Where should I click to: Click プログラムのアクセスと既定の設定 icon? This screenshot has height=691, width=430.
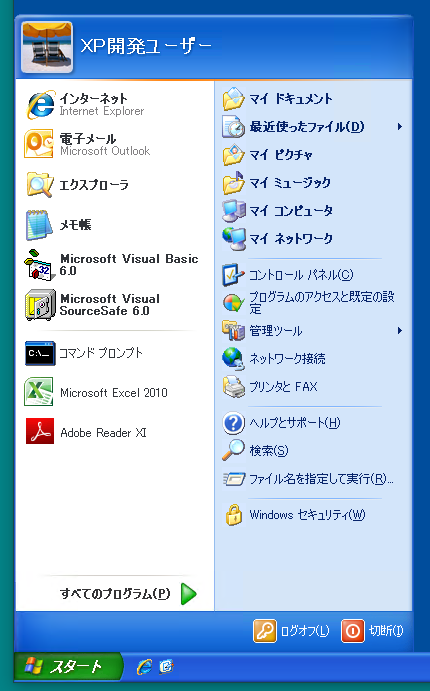pos(233,303)
